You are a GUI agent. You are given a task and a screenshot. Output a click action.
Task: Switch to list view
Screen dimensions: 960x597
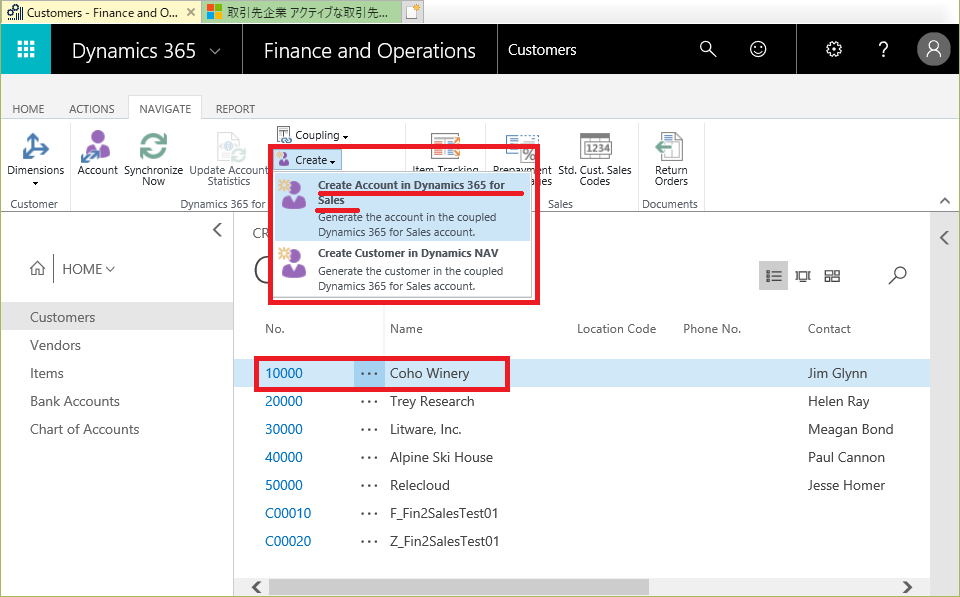tap(773, 276)
